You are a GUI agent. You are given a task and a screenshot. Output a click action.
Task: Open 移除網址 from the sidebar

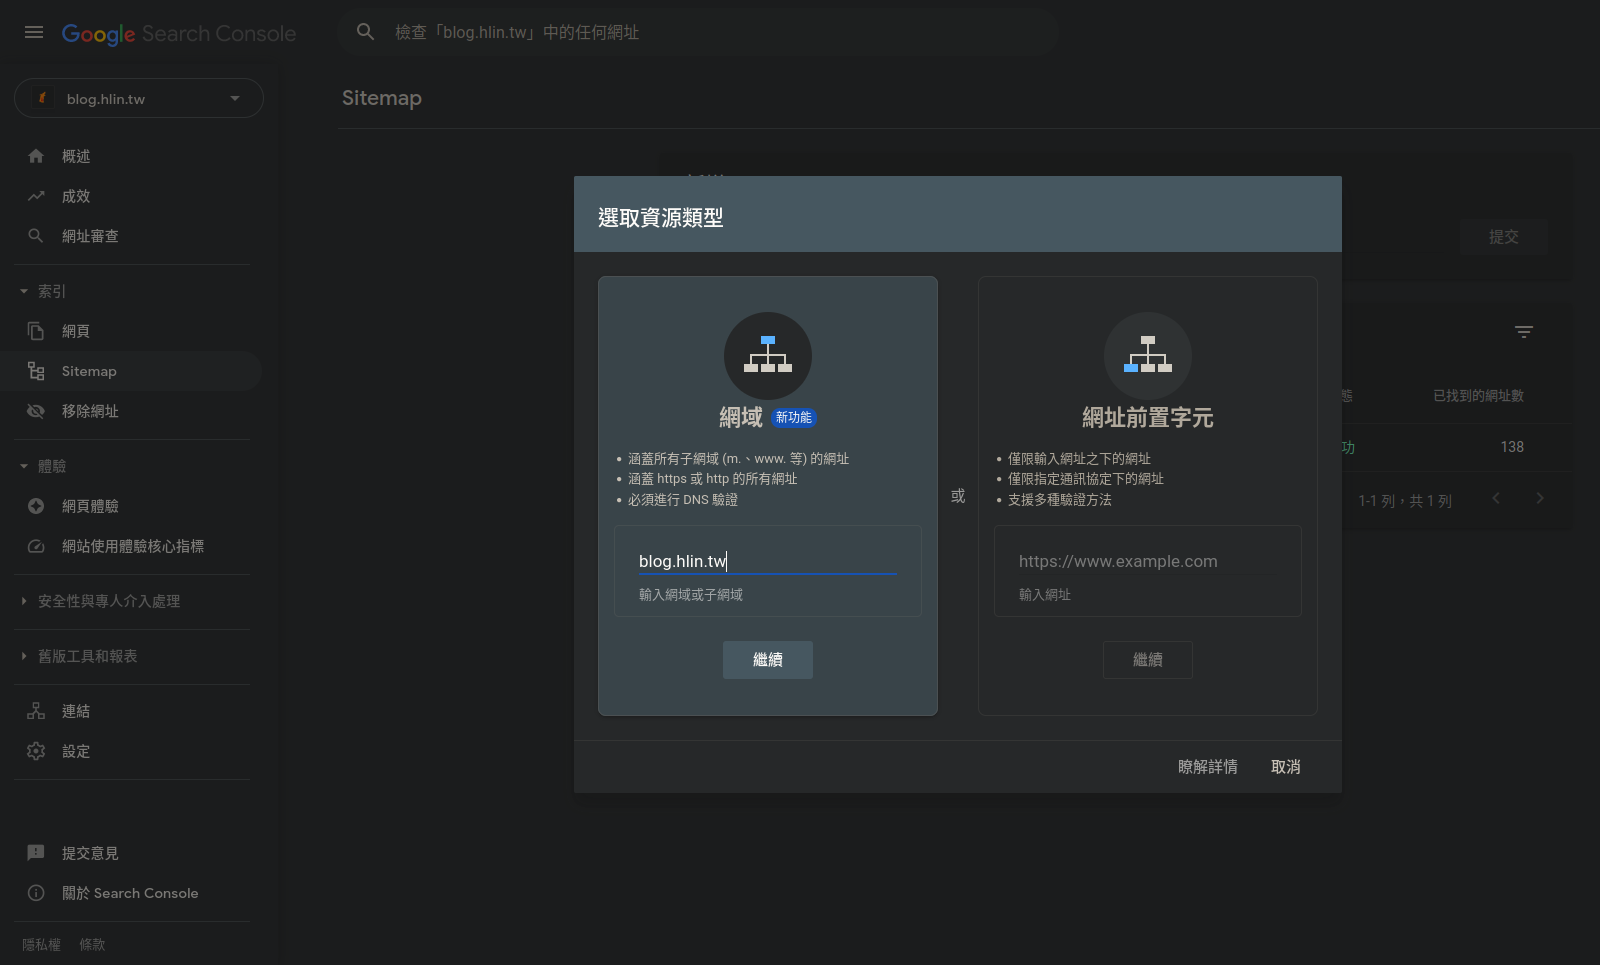click(90, 411)
